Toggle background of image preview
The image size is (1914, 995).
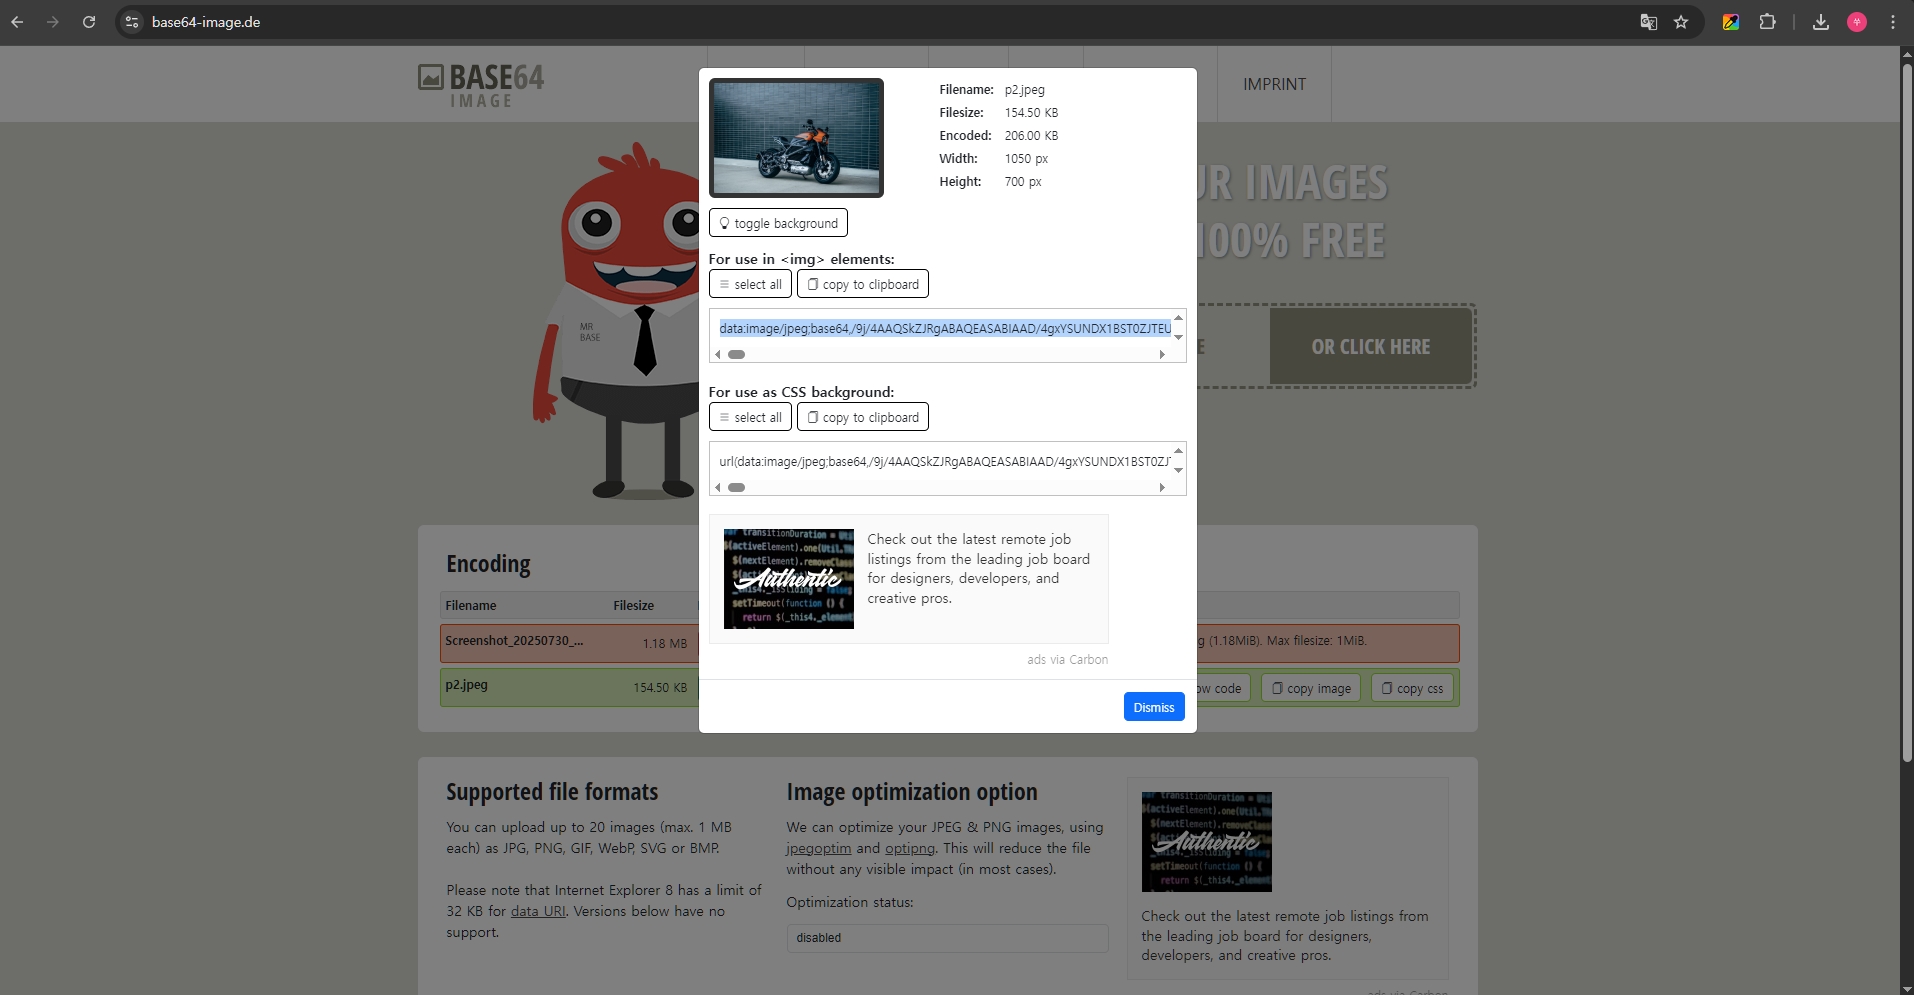click(778, 223)
